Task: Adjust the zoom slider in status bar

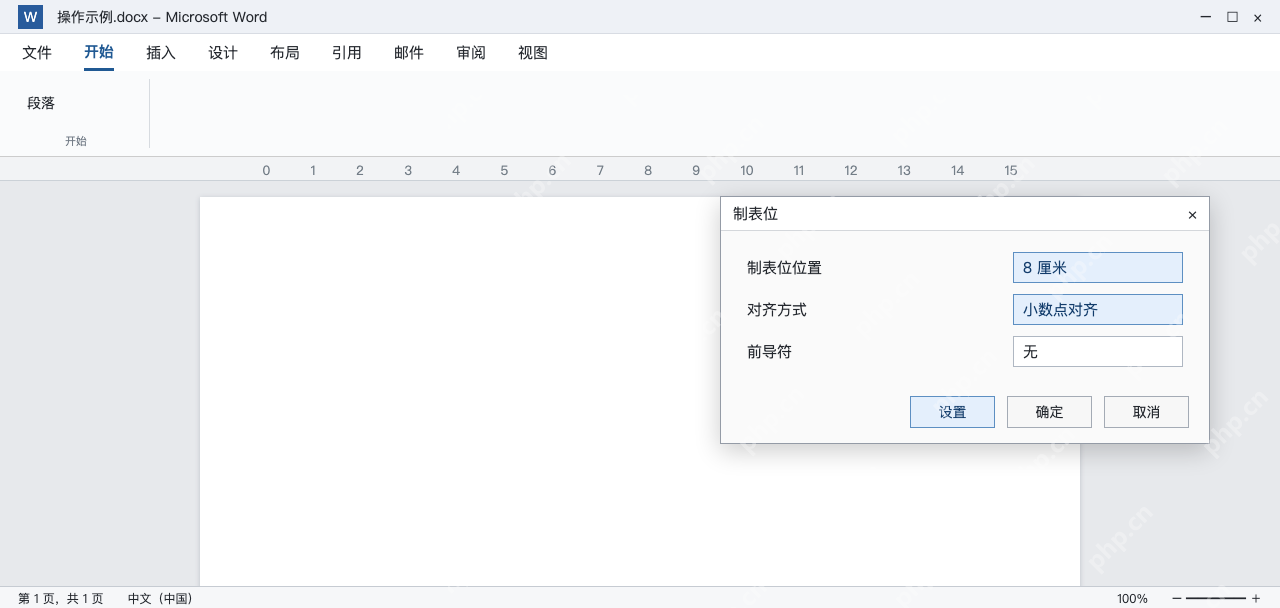Action: coord(1216,598)
